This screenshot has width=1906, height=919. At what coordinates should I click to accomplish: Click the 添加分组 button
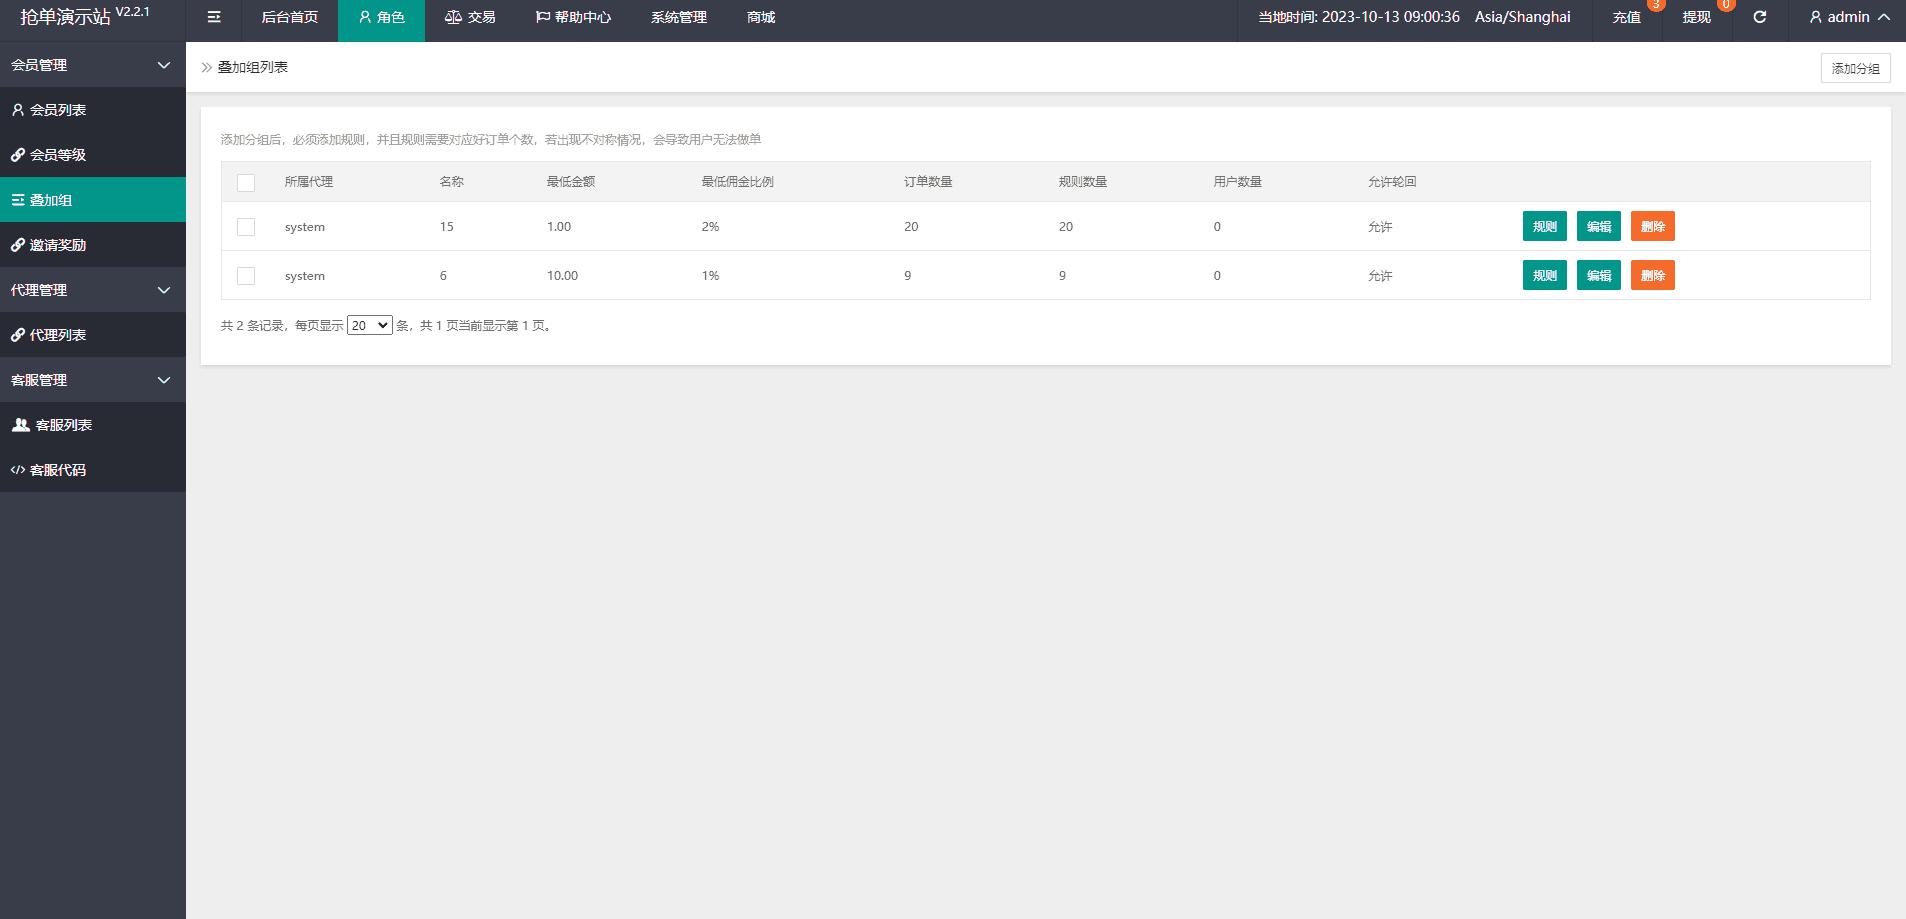click(x=1855, y=68)
